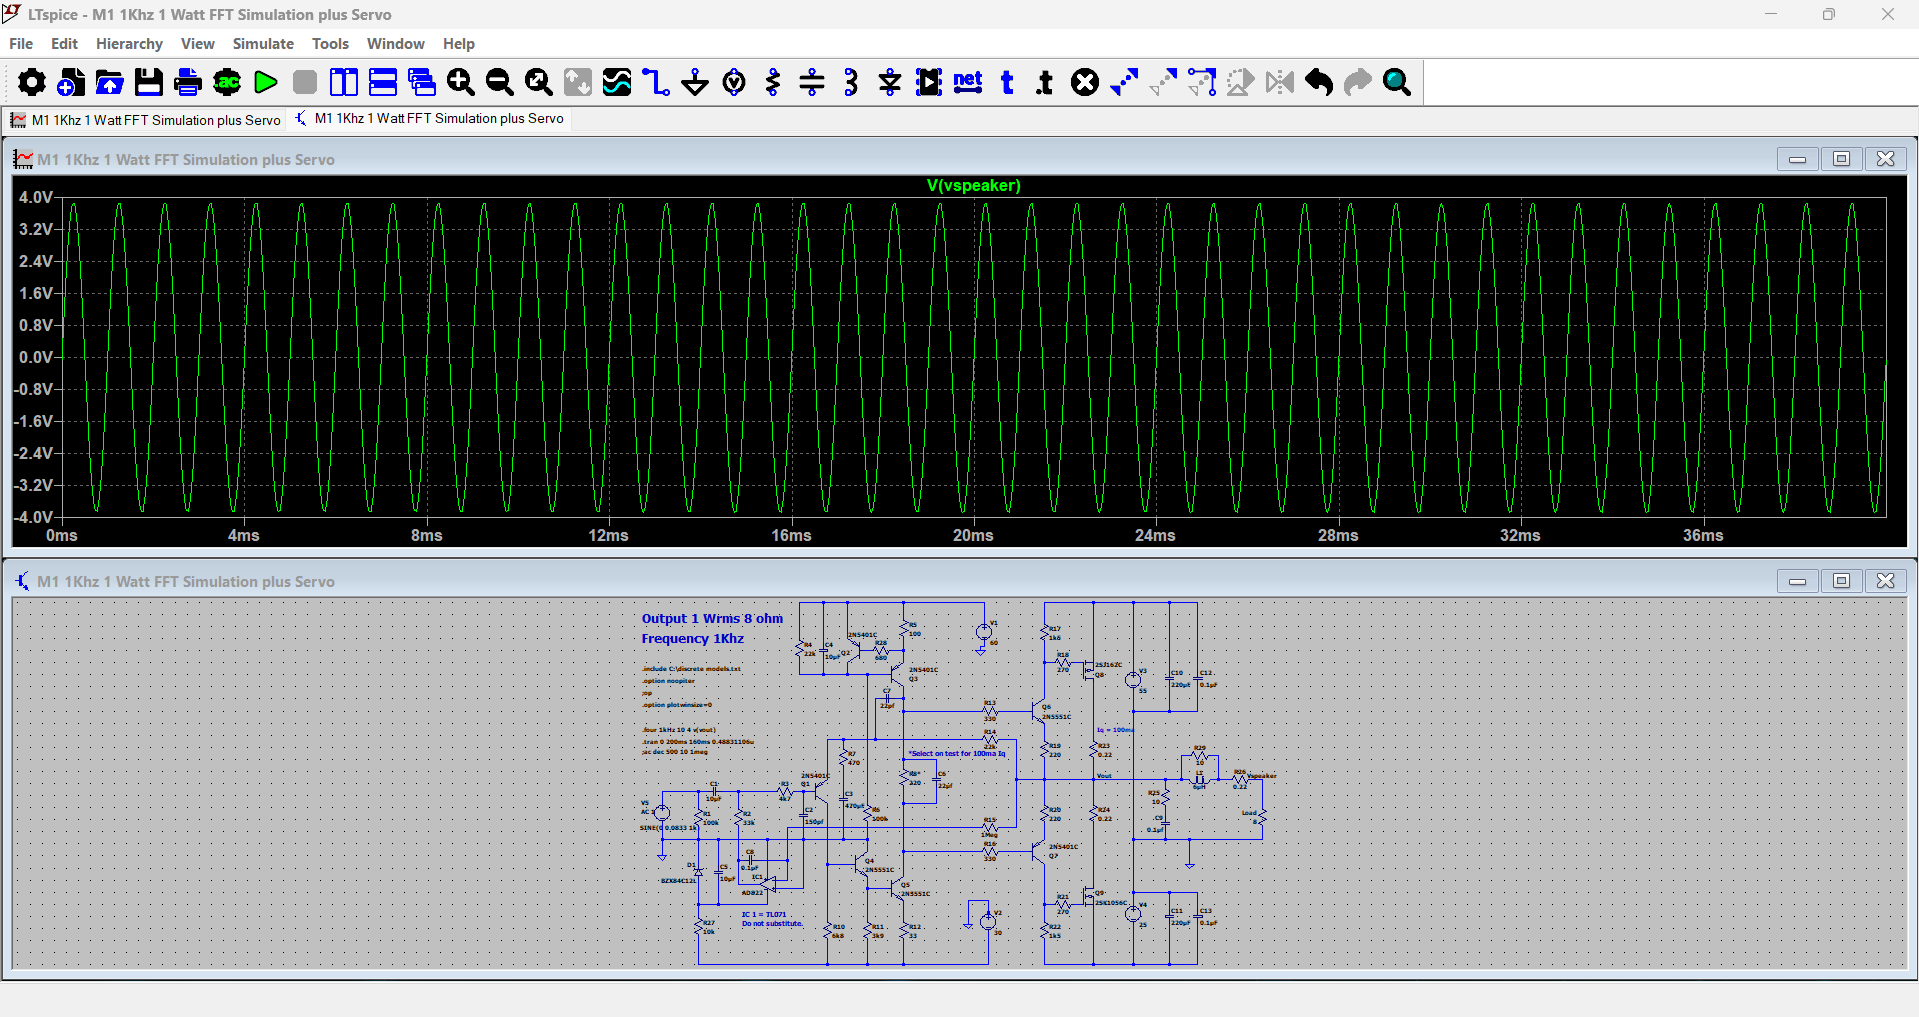The width and height of the screenshot is (1919, 1017).
Task: Select the Net Label tool
Action: (968, 82)
